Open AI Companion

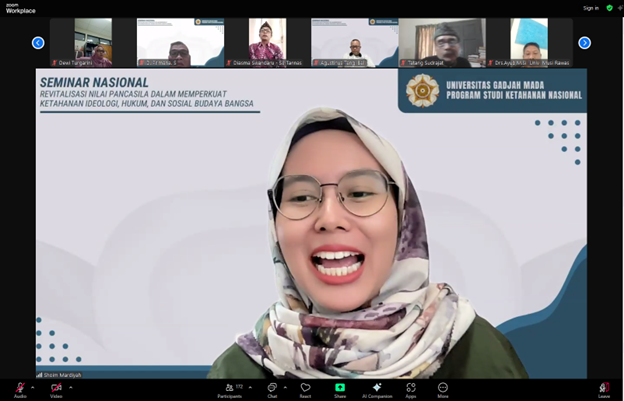click(x=376, y=388)
